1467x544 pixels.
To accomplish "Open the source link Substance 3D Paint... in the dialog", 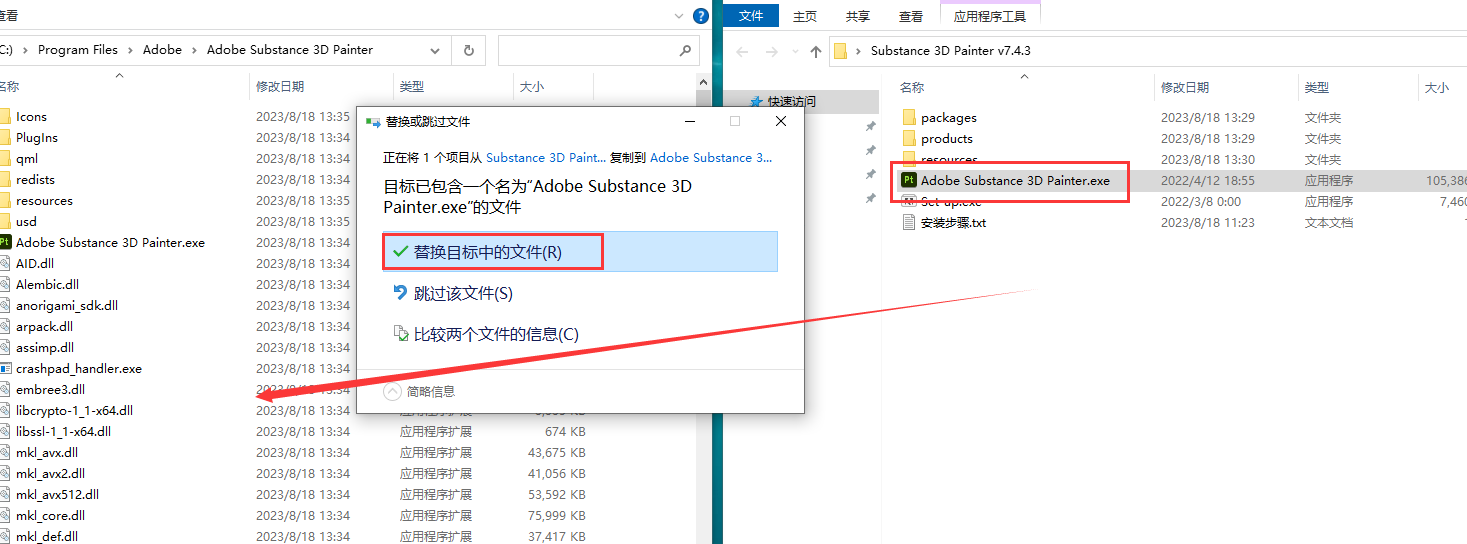I will (x=546, y=157).
